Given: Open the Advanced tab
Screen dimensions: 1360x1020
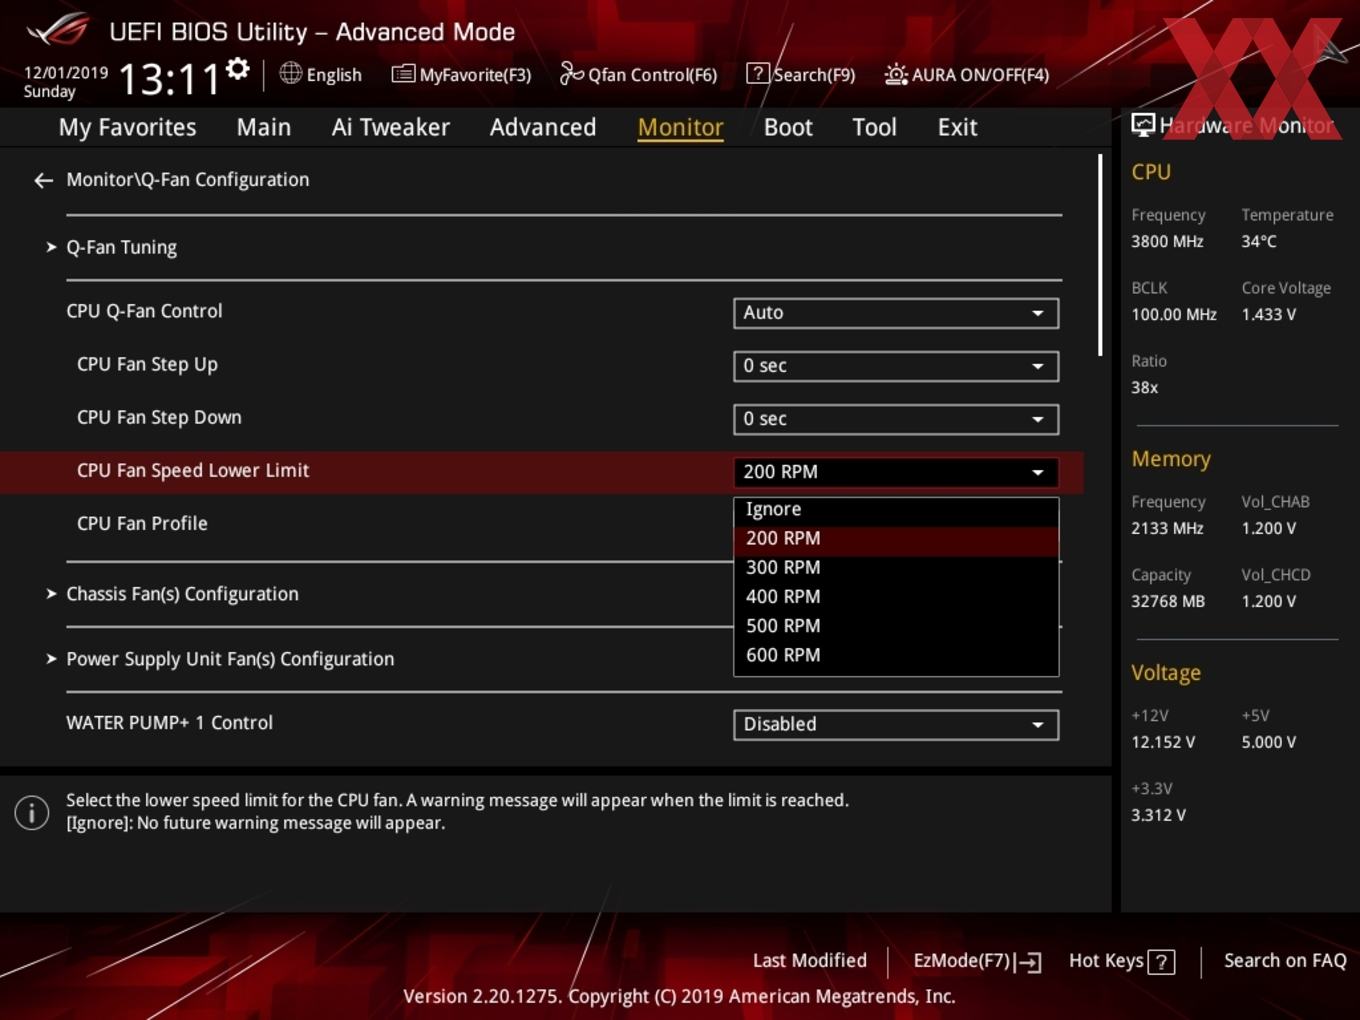Looking at the screenshot, I should 543,127.
